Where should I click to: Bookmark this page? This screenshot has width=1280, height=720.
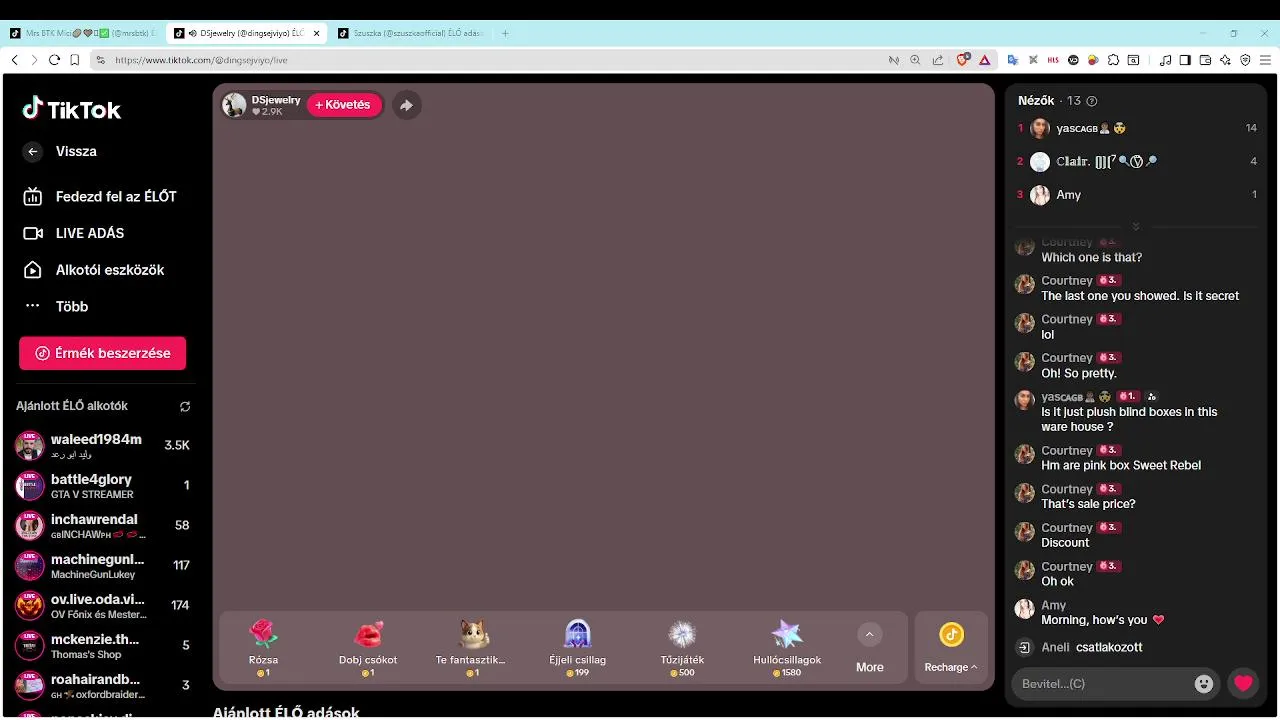[x=75, y=60]
